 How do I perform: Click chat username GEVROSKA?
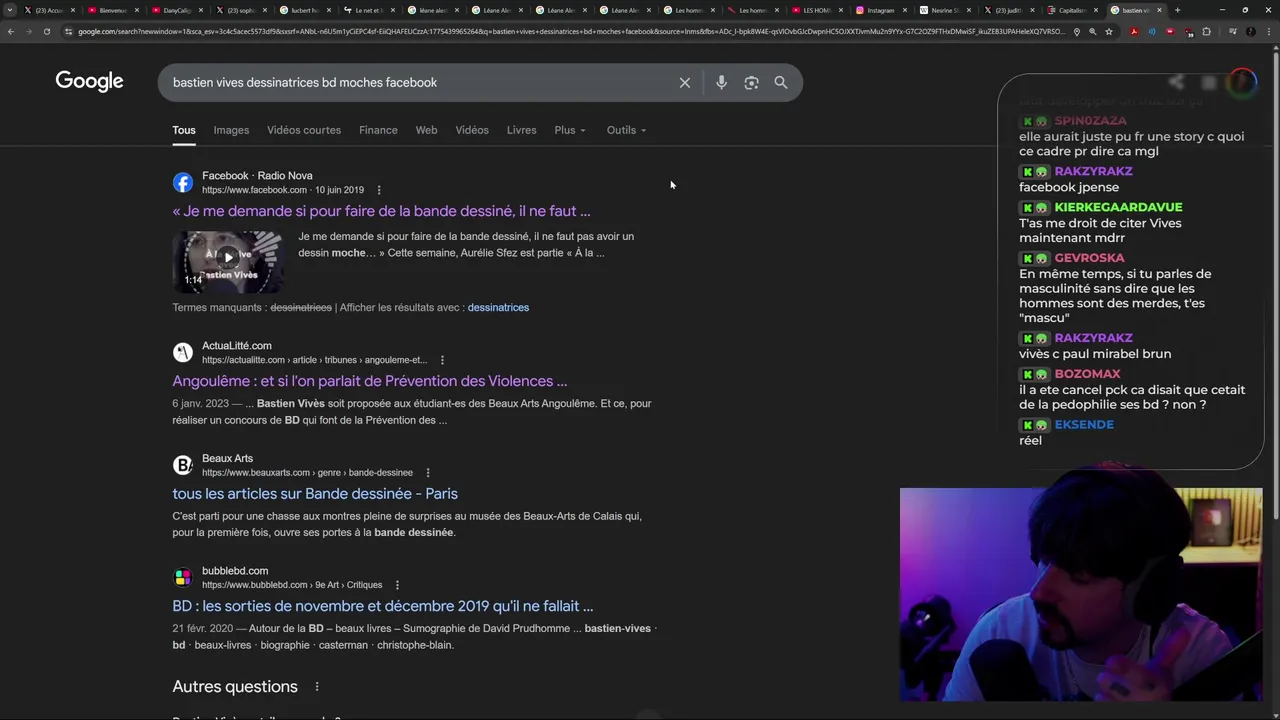point(1089,258)
